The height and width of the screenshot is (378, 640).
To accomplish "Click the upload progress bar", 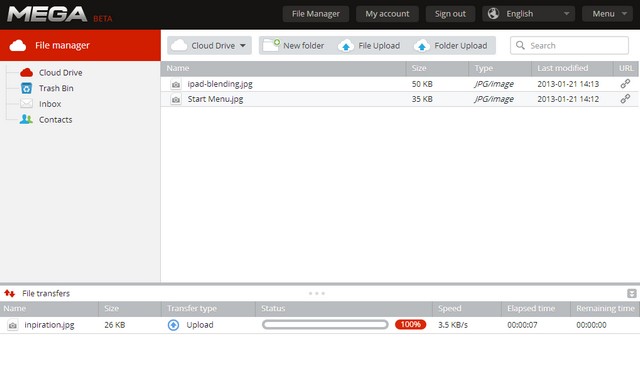I will (x=325, y=325).
